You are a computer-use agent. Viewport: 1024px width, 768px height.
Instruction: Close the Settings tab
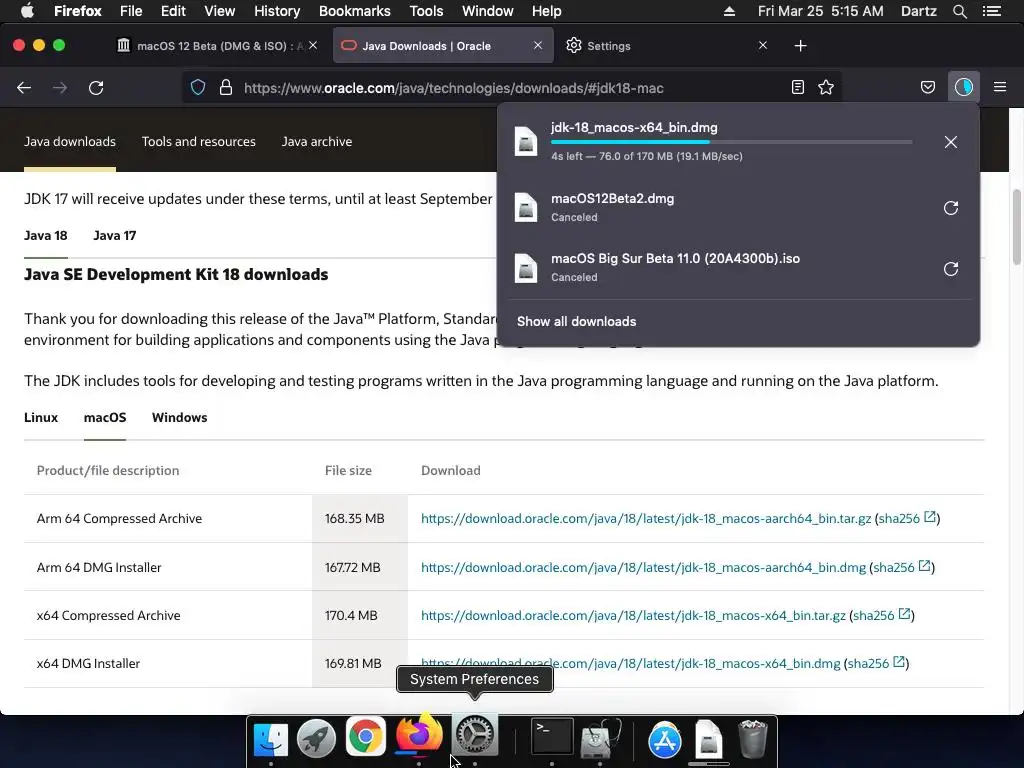coord(763,45)
